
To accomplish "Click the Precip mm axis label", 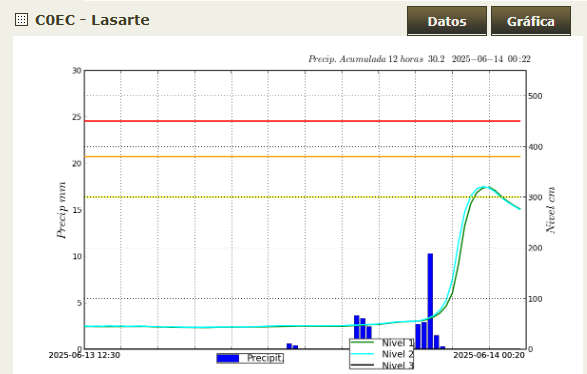I will pyautogui.click(x=61, y=210).
